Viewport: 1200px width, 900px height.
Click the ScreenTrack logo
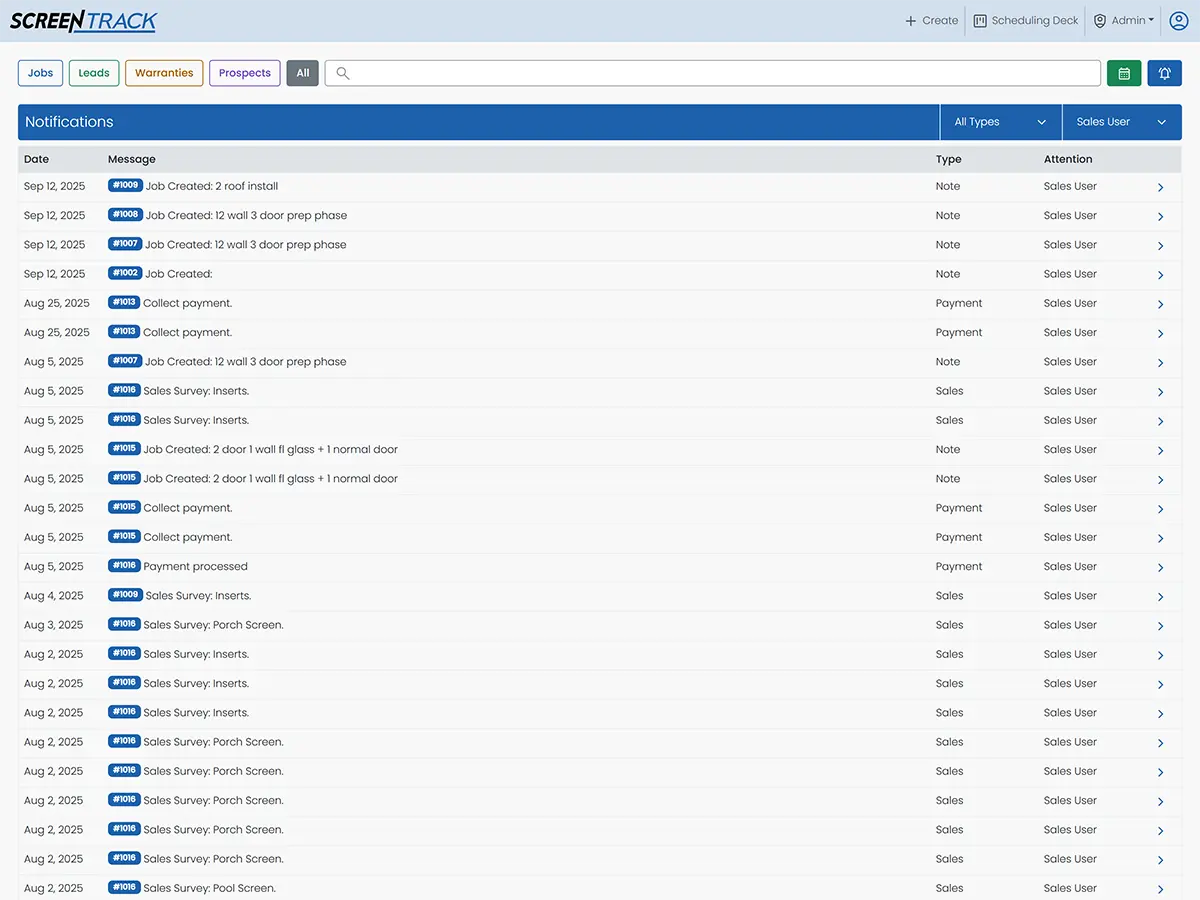tap(83, 21)
